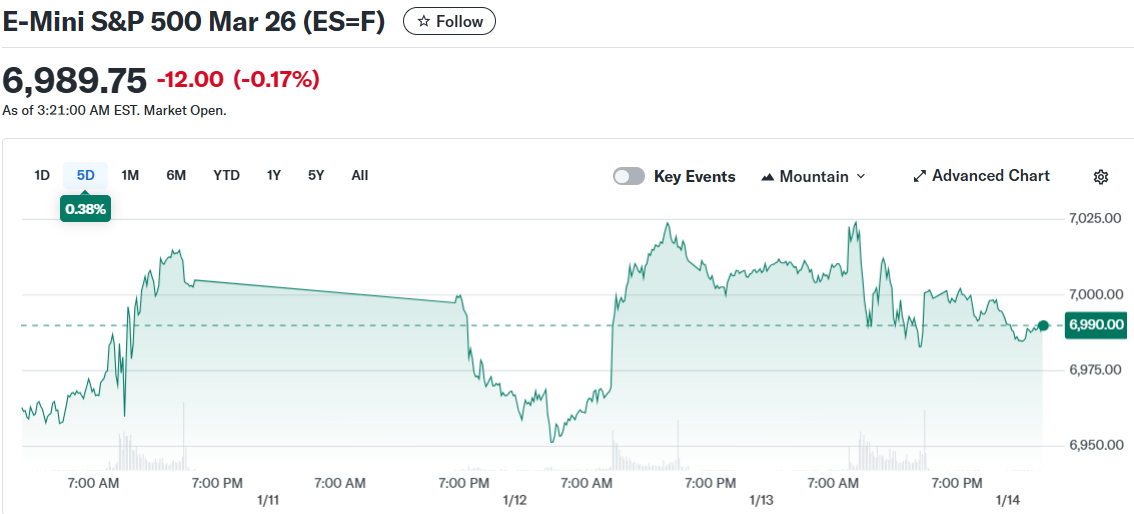The height and width of the screenshot is (514, 1134).
Task: Open the Advanced Chart link
Action: 990,176
